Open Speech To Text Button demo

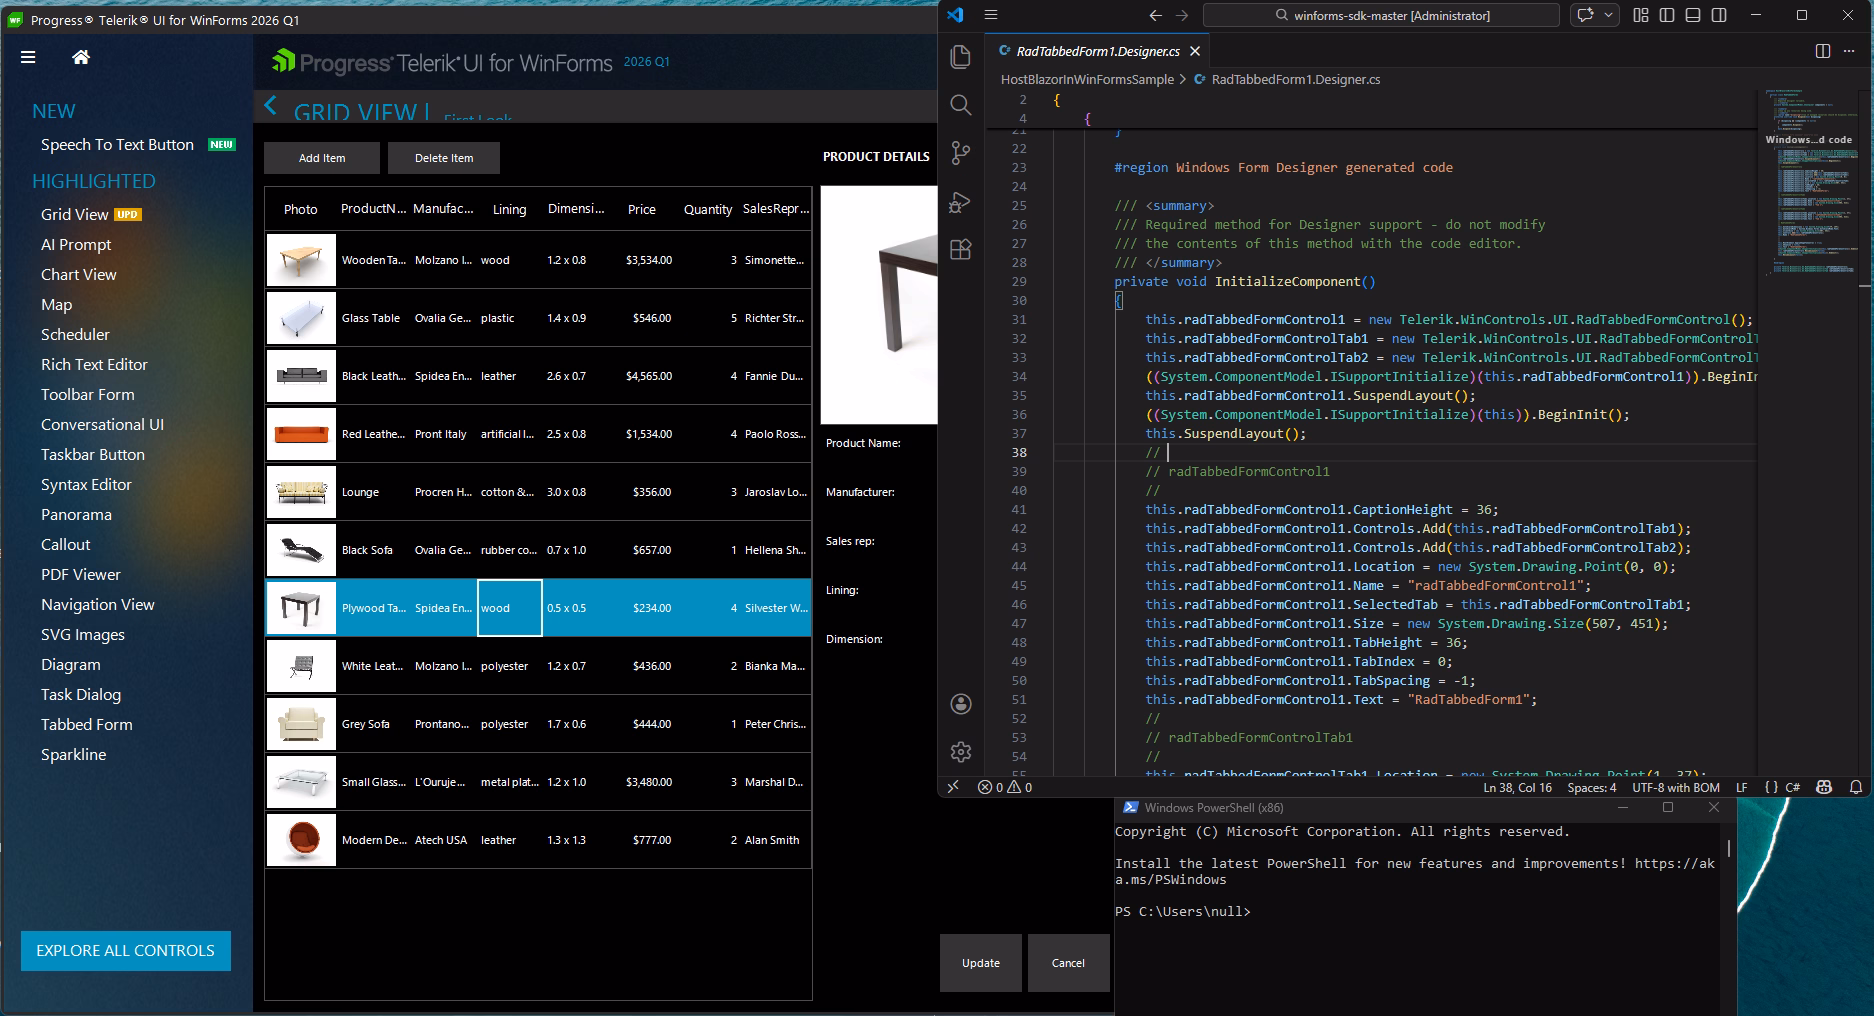[117, 145]
